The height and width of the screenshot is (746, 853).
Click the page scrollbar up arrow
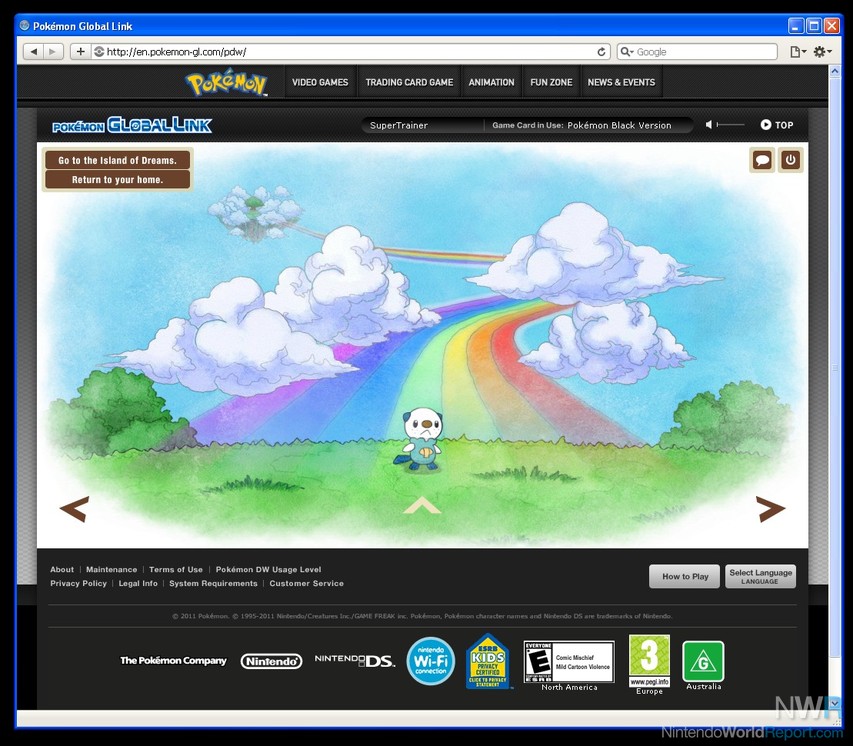click(835, 71)
